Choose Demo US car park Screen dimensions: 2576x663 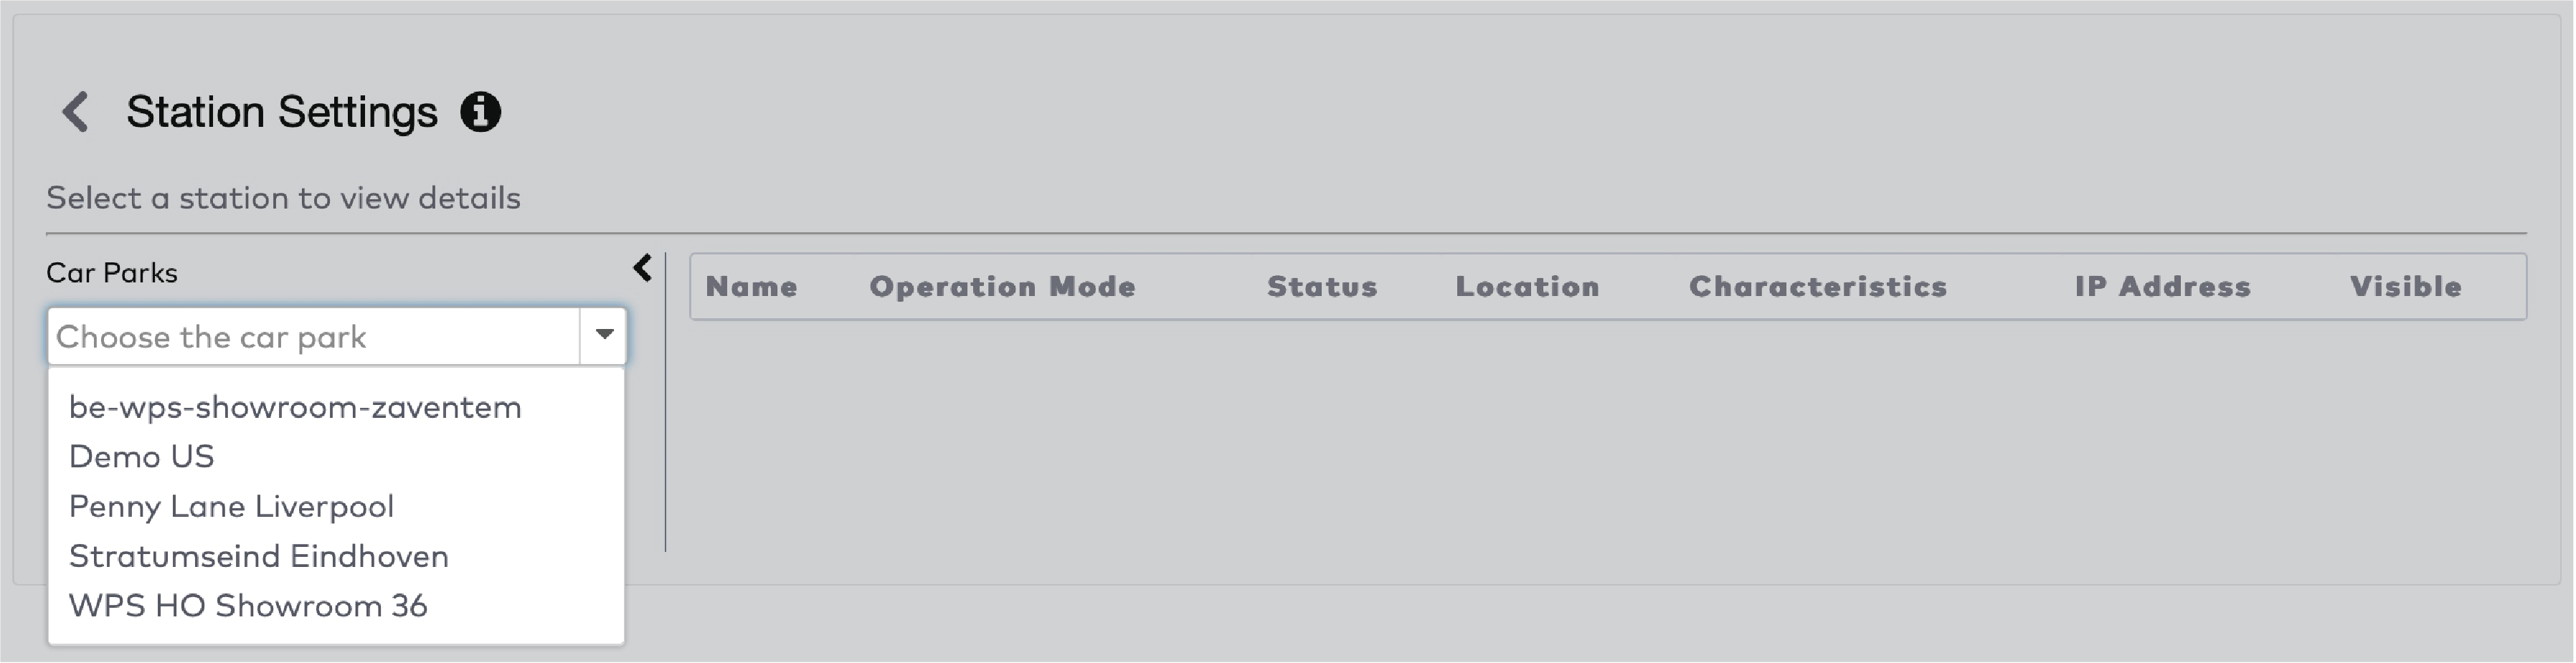click(142, 456)
